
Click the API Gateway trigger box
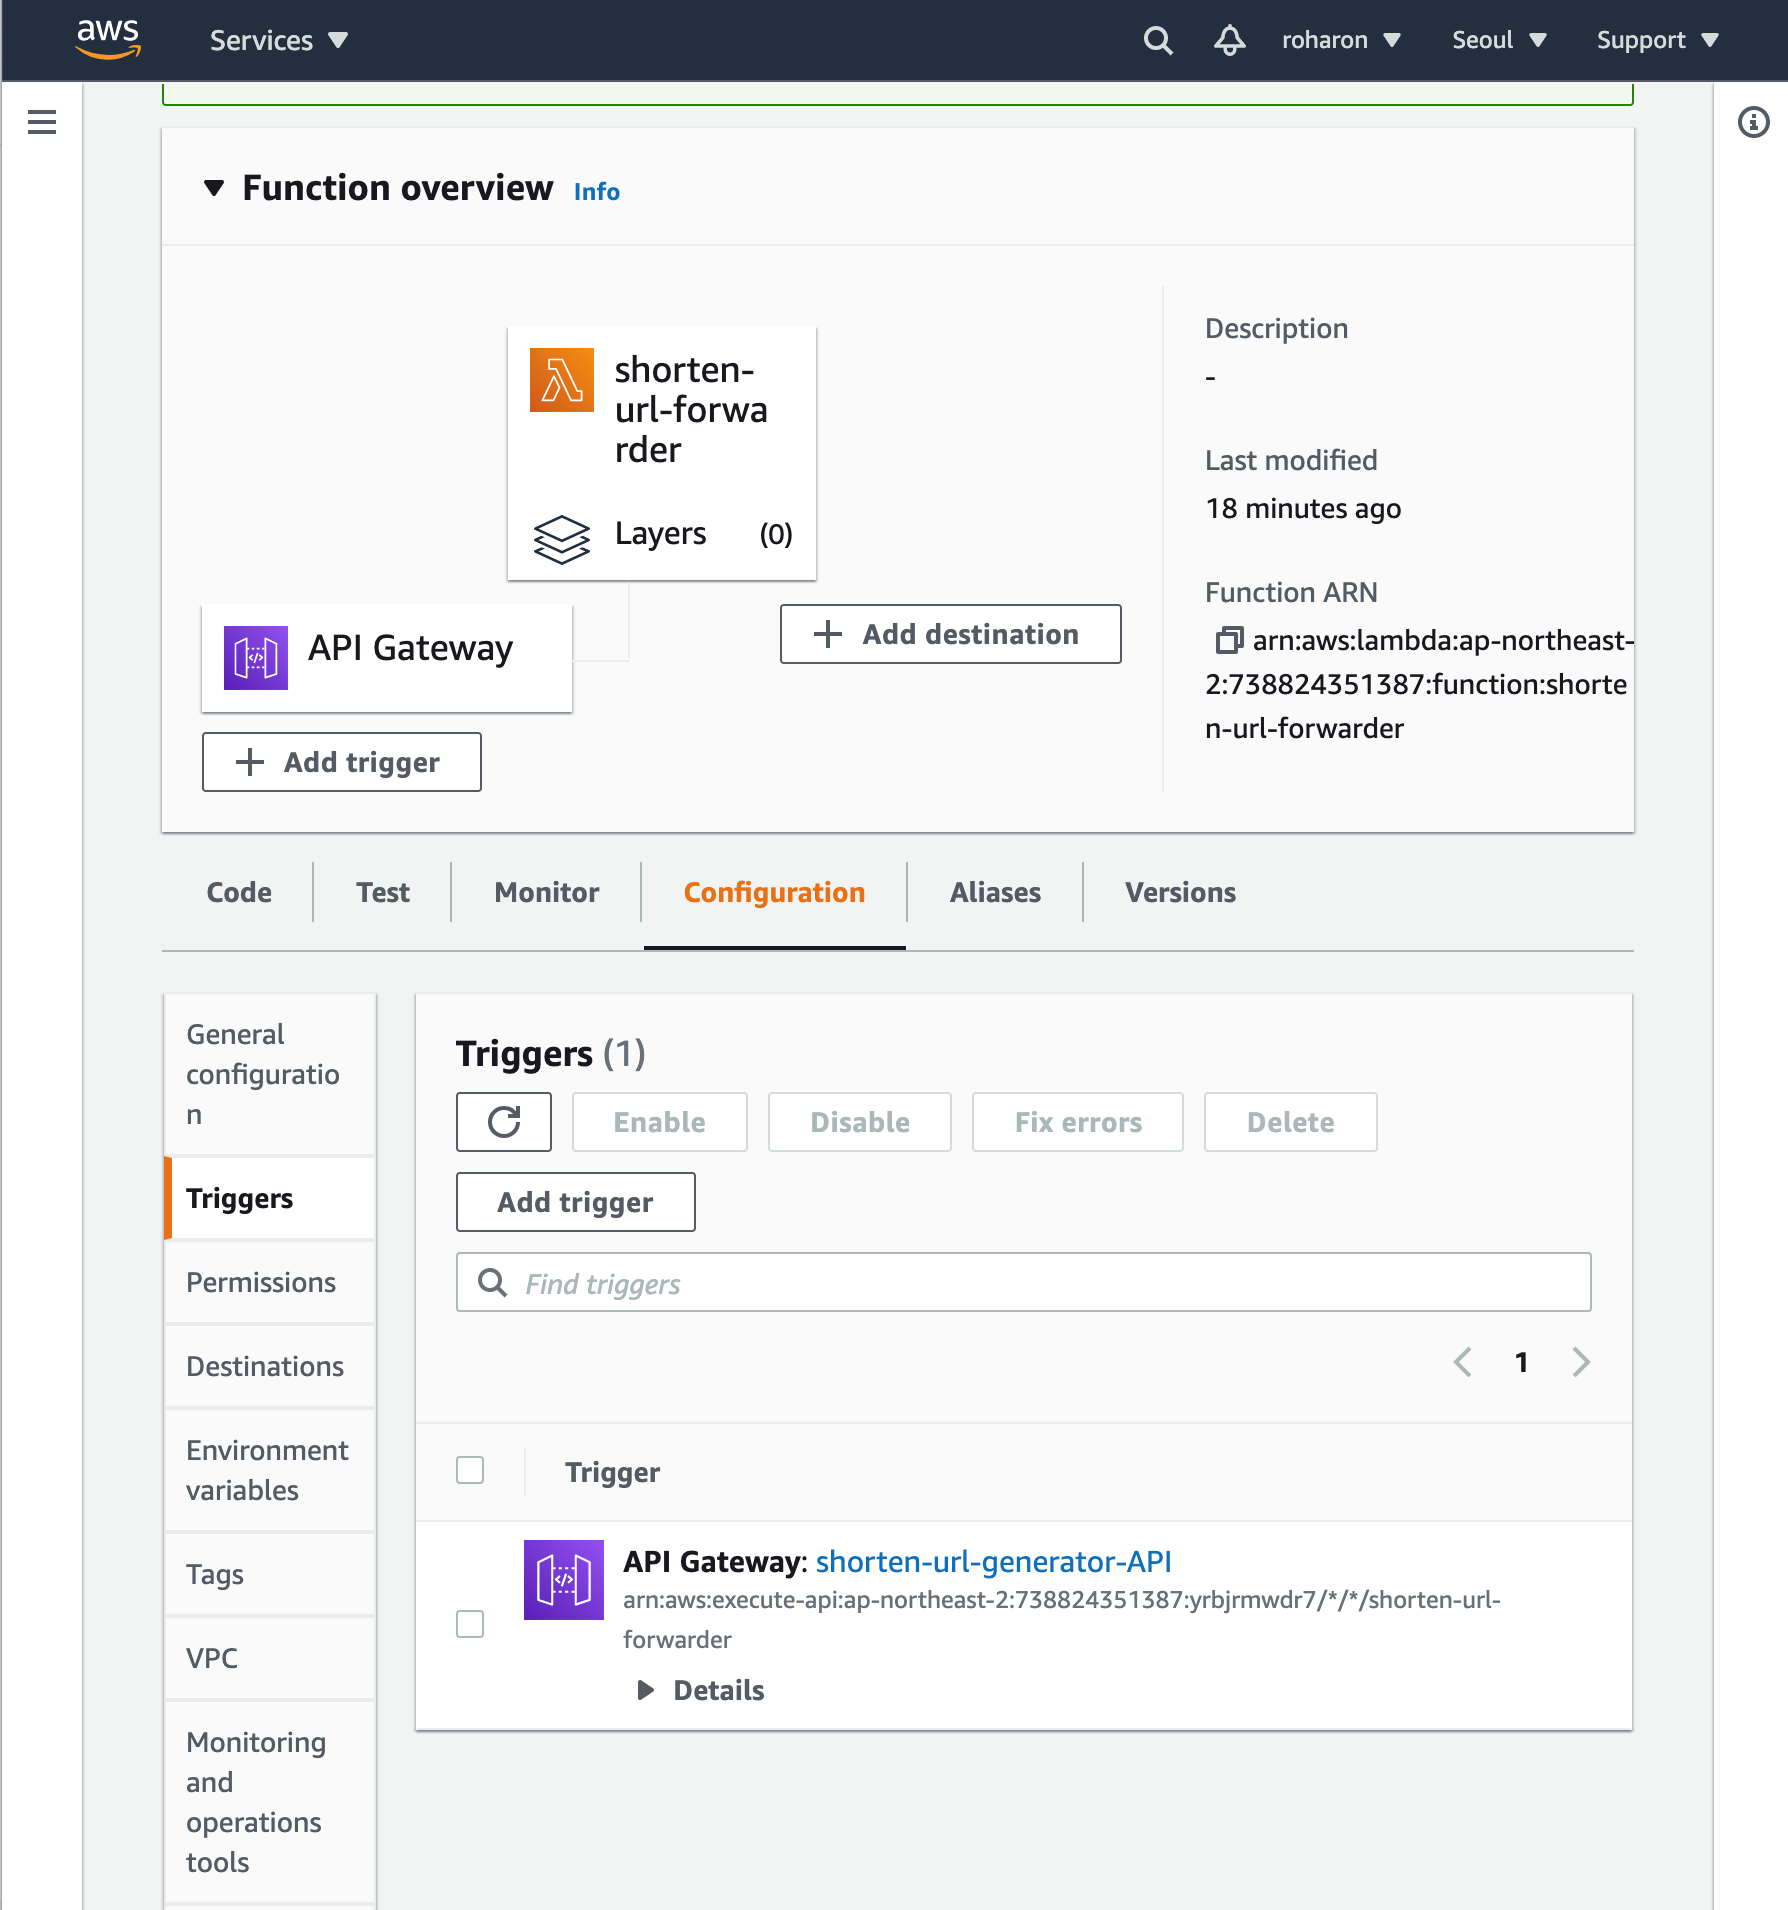[x=387, y=658]
